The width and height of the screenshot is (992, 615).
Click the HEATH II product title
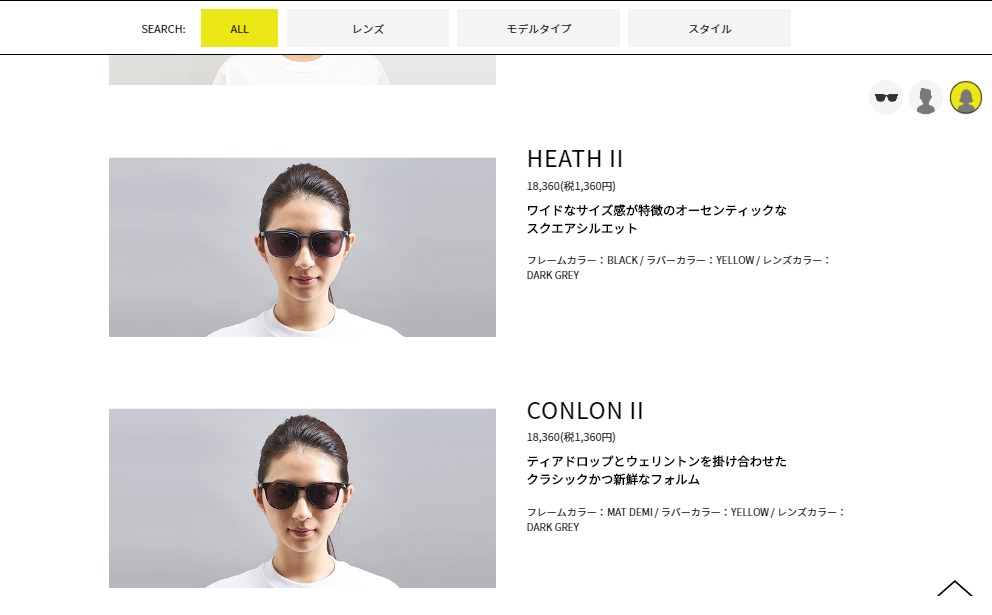click(575, 159)
